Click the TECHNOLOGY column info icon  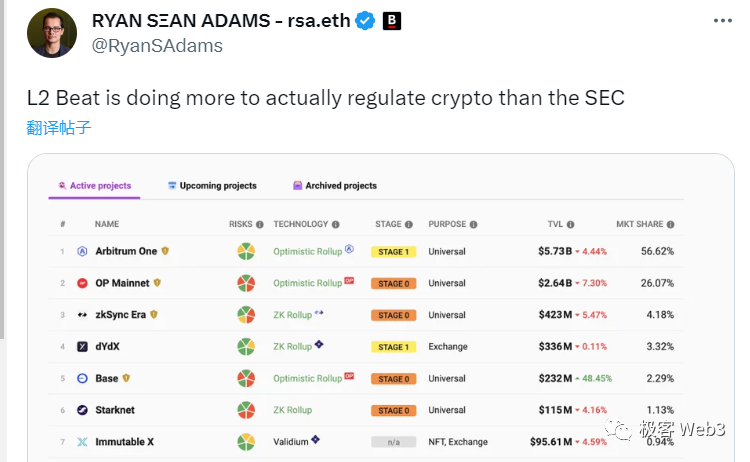[x=336, y=225]
